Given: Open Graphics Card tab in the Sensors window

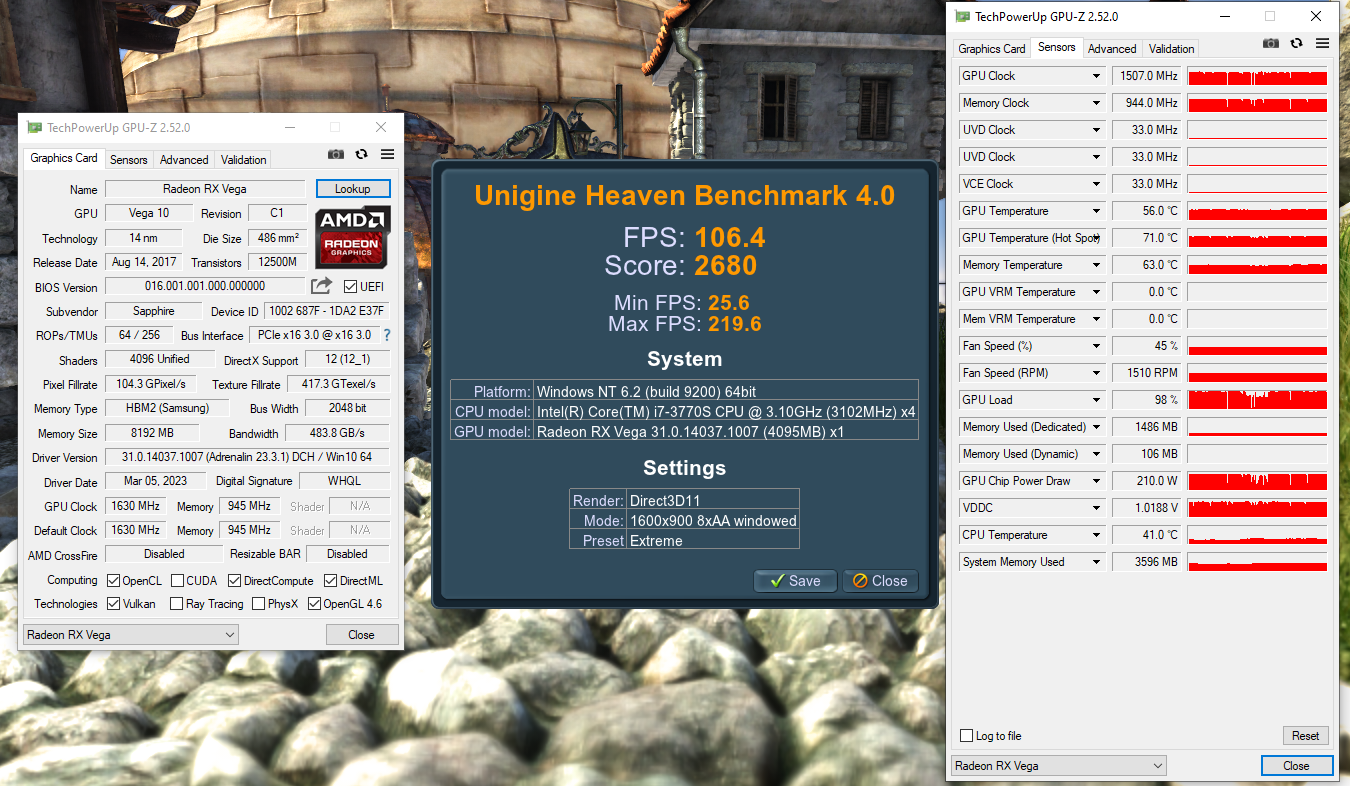Looking at the screenshot, I should tap(992, 49).
